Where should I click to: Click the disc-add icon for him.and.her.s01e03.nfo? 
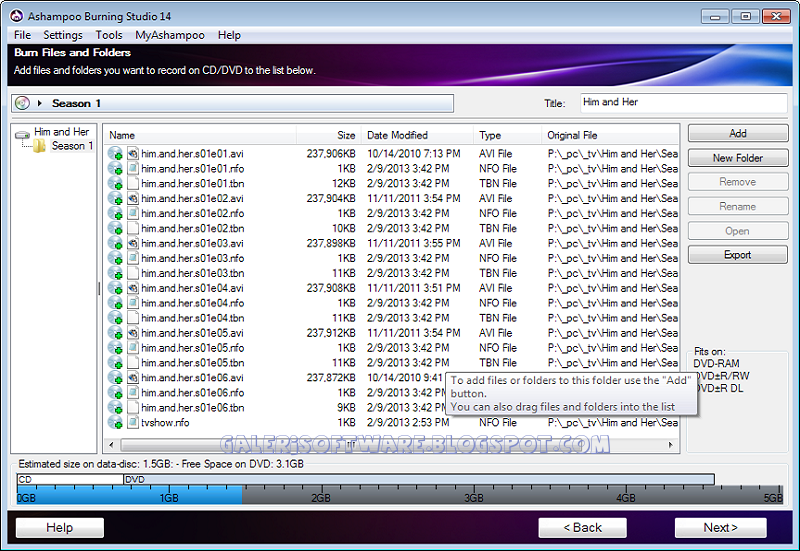pyautogui.click(x=115, y=258)
